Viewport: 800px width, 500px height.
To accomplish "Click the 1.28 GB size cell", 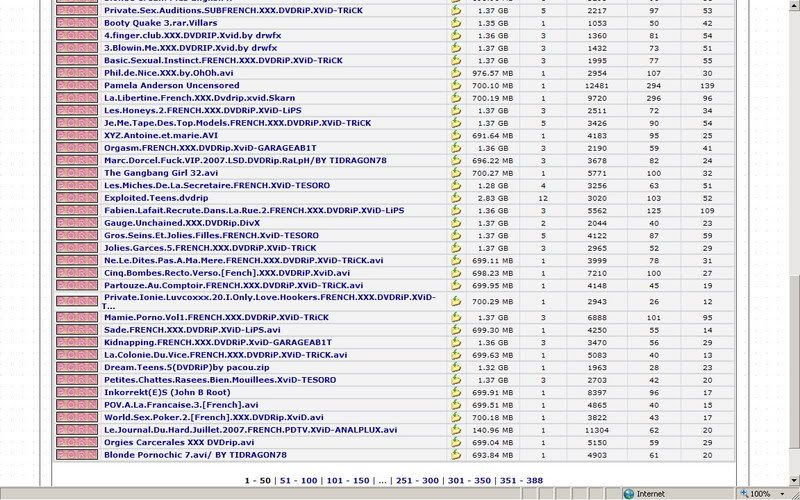I will coord(493,185).
